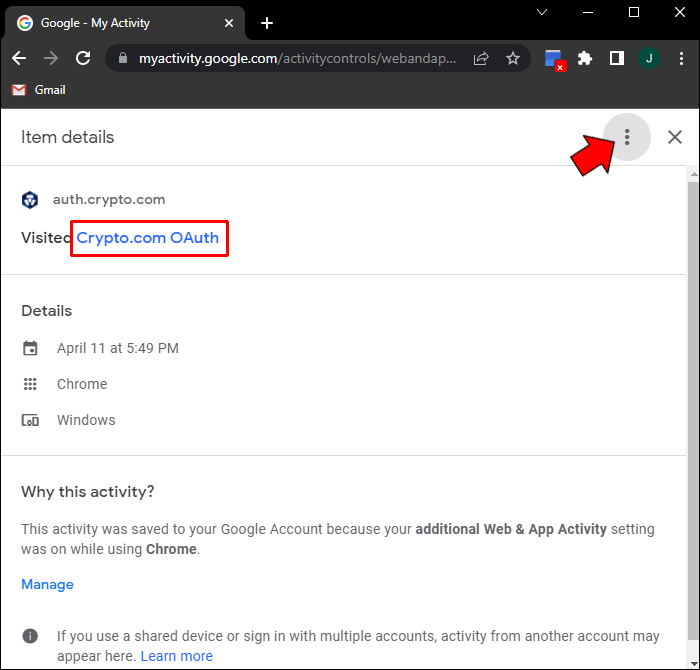The height and width of the screenshot is (670, 700).
Task: Select the Google - My Activity tab
Action: click(x=125, y=23)
